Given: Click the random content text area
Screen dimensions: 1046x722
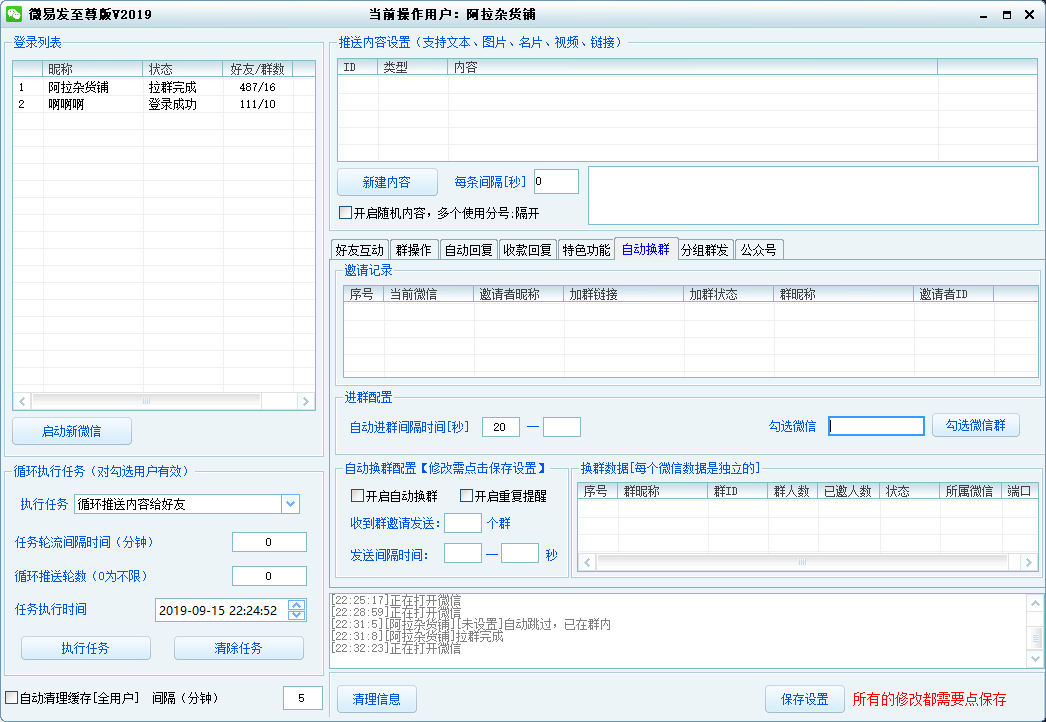Looking at the screenshot, I should (813, 196).
